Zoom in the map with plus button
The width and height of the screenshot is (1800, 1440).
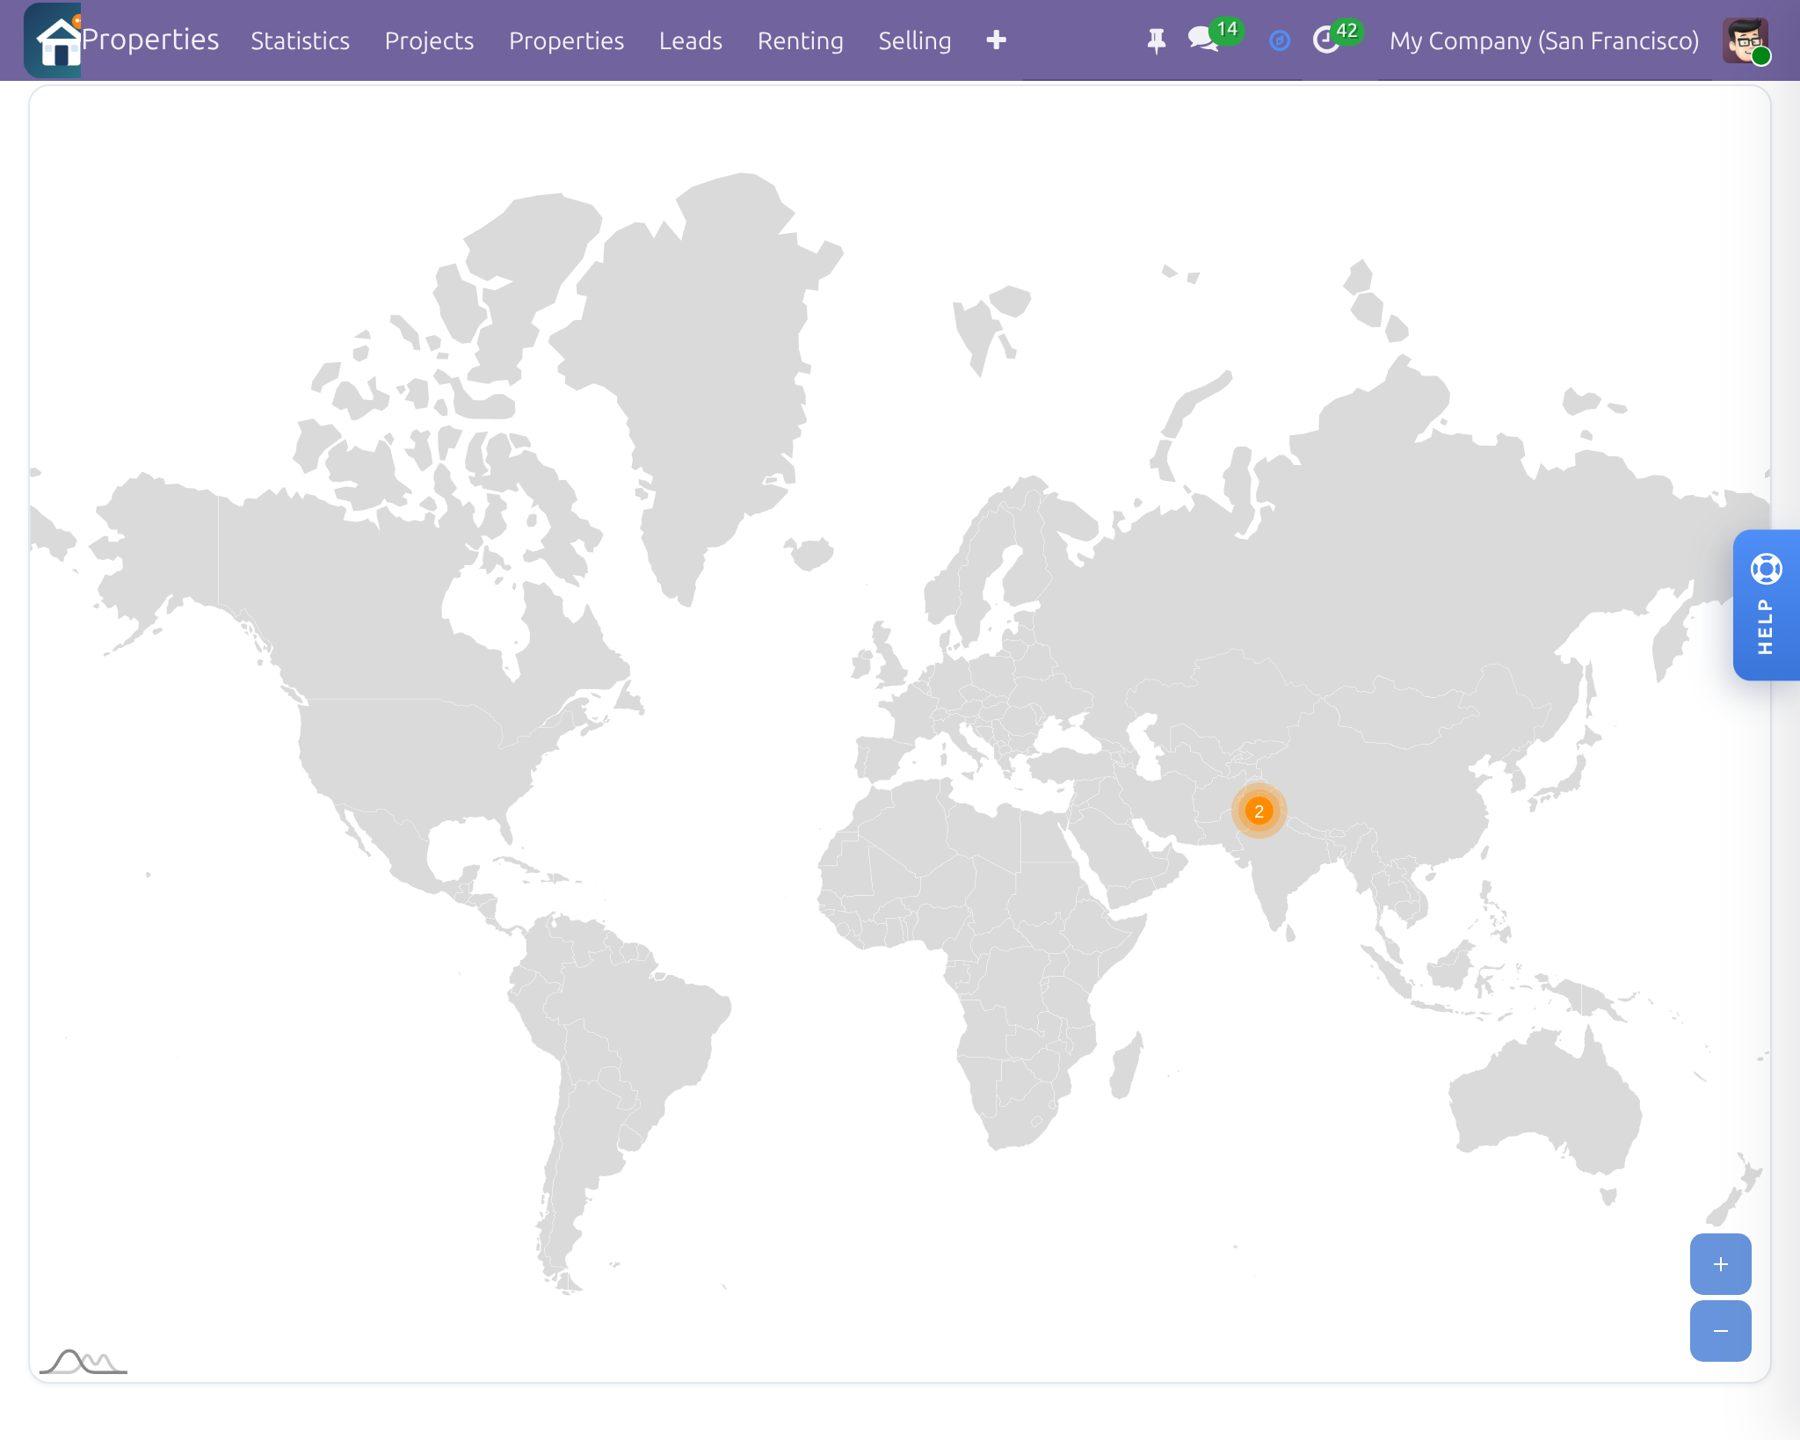pos(1720,1264)
